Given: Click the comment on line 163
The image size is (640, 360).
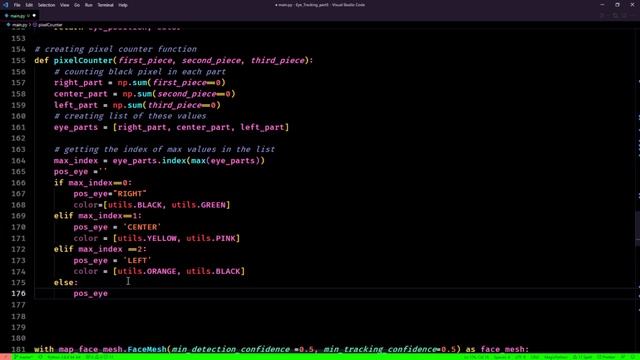Looking at the screenshot, I should coord(164,149).
